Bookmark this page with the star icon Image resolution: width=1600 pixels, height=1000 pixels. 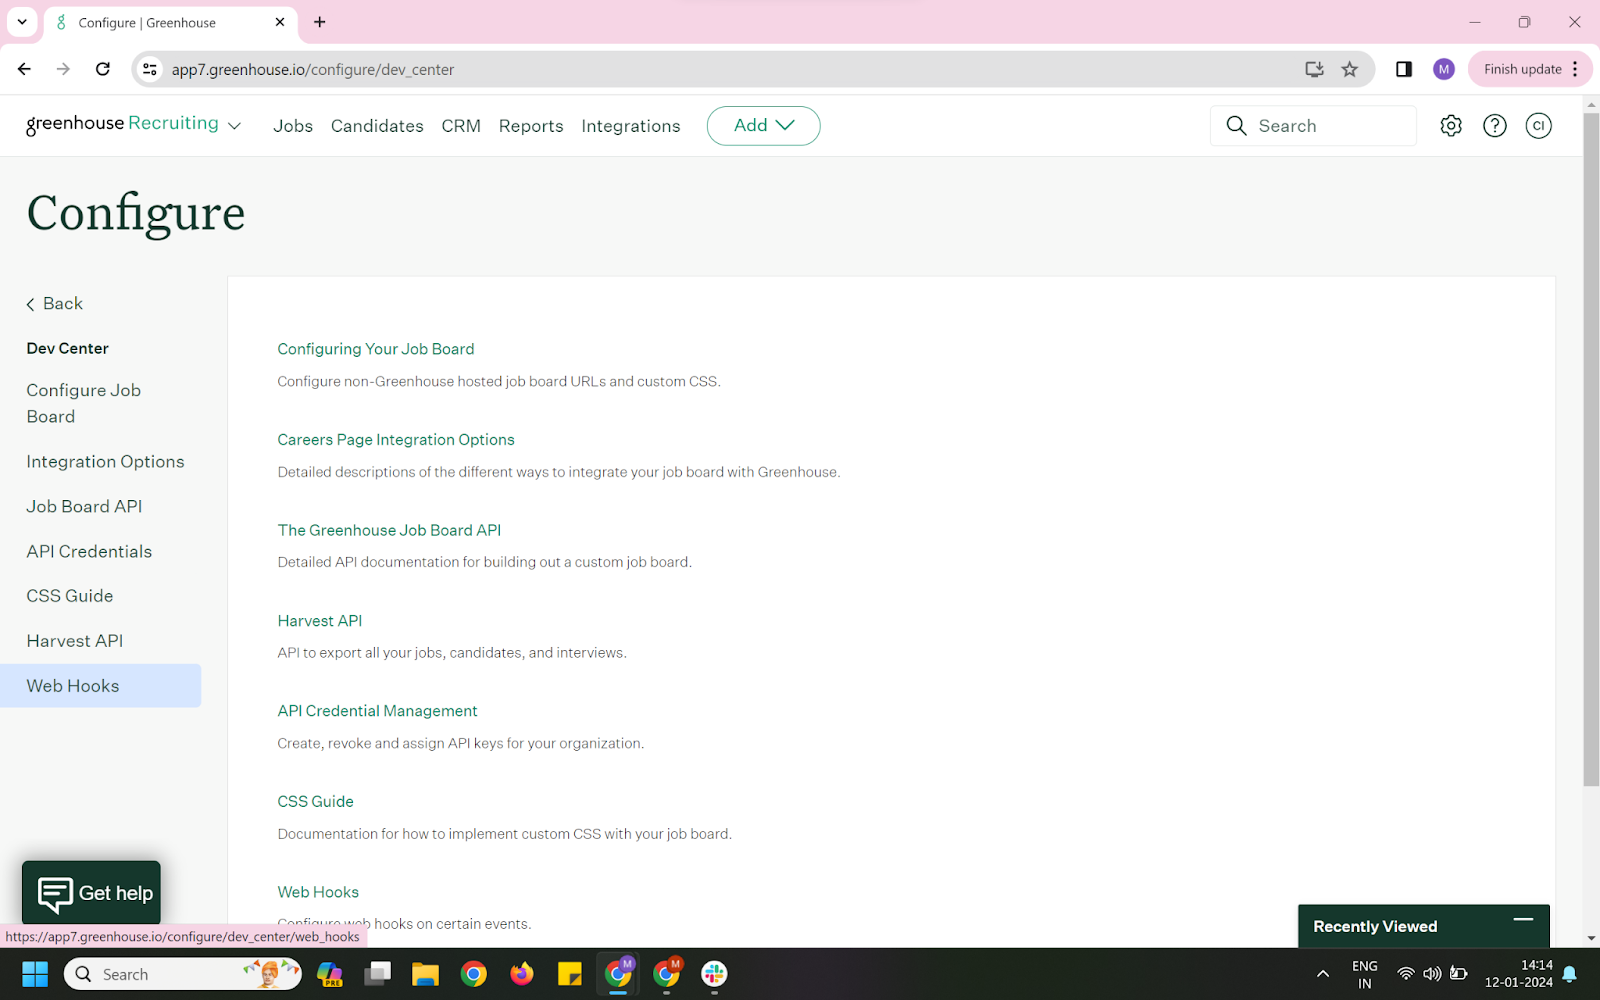tap(1350, 69)
